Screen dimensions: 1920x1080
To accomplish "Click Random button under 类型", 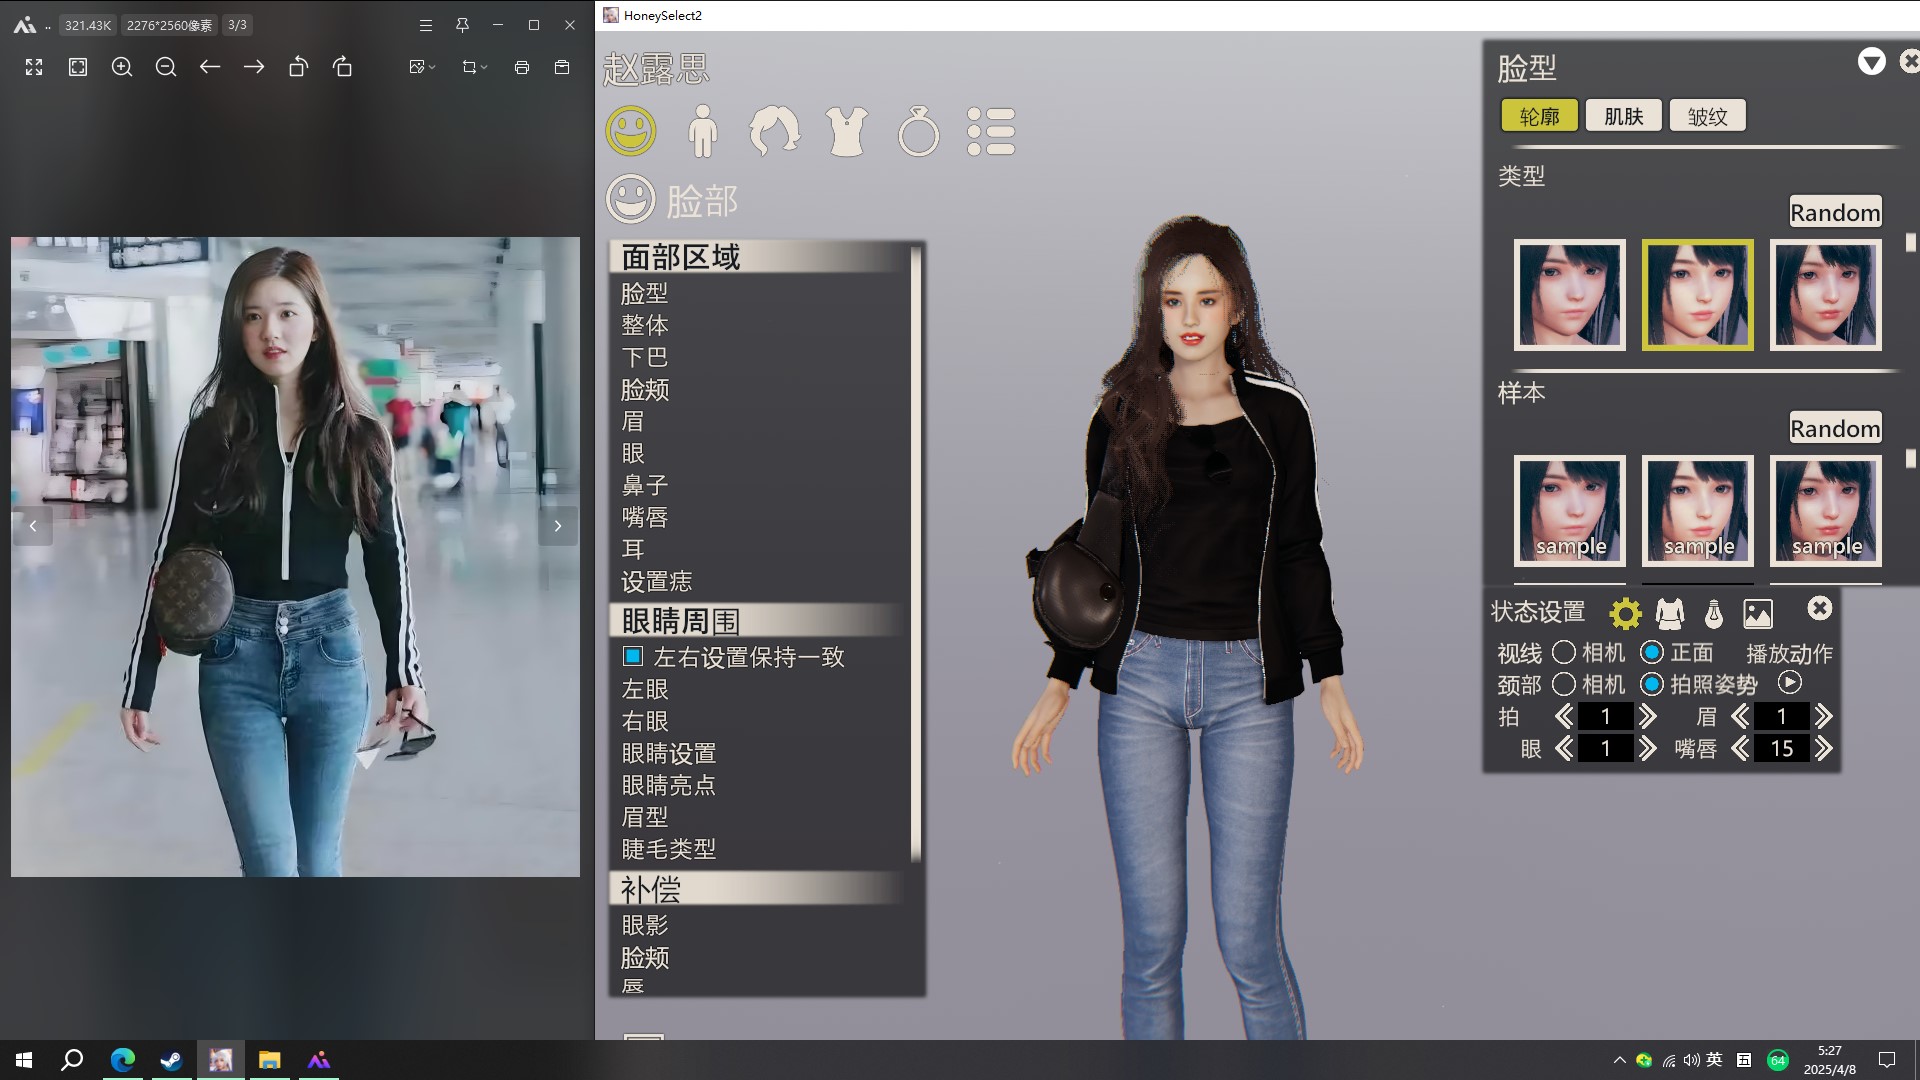I will tap(1834, 212).
